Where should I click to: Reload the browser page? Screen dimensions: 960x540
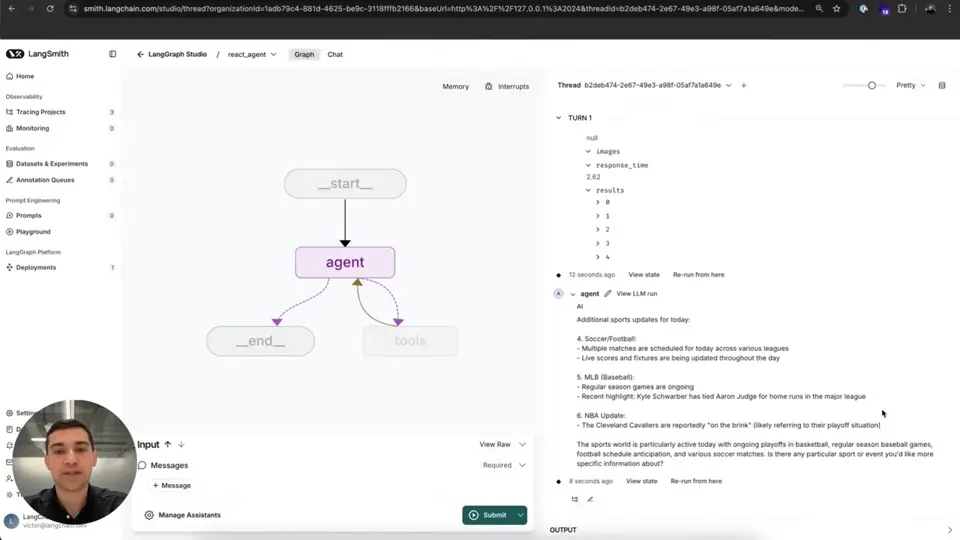pos(50,9)
